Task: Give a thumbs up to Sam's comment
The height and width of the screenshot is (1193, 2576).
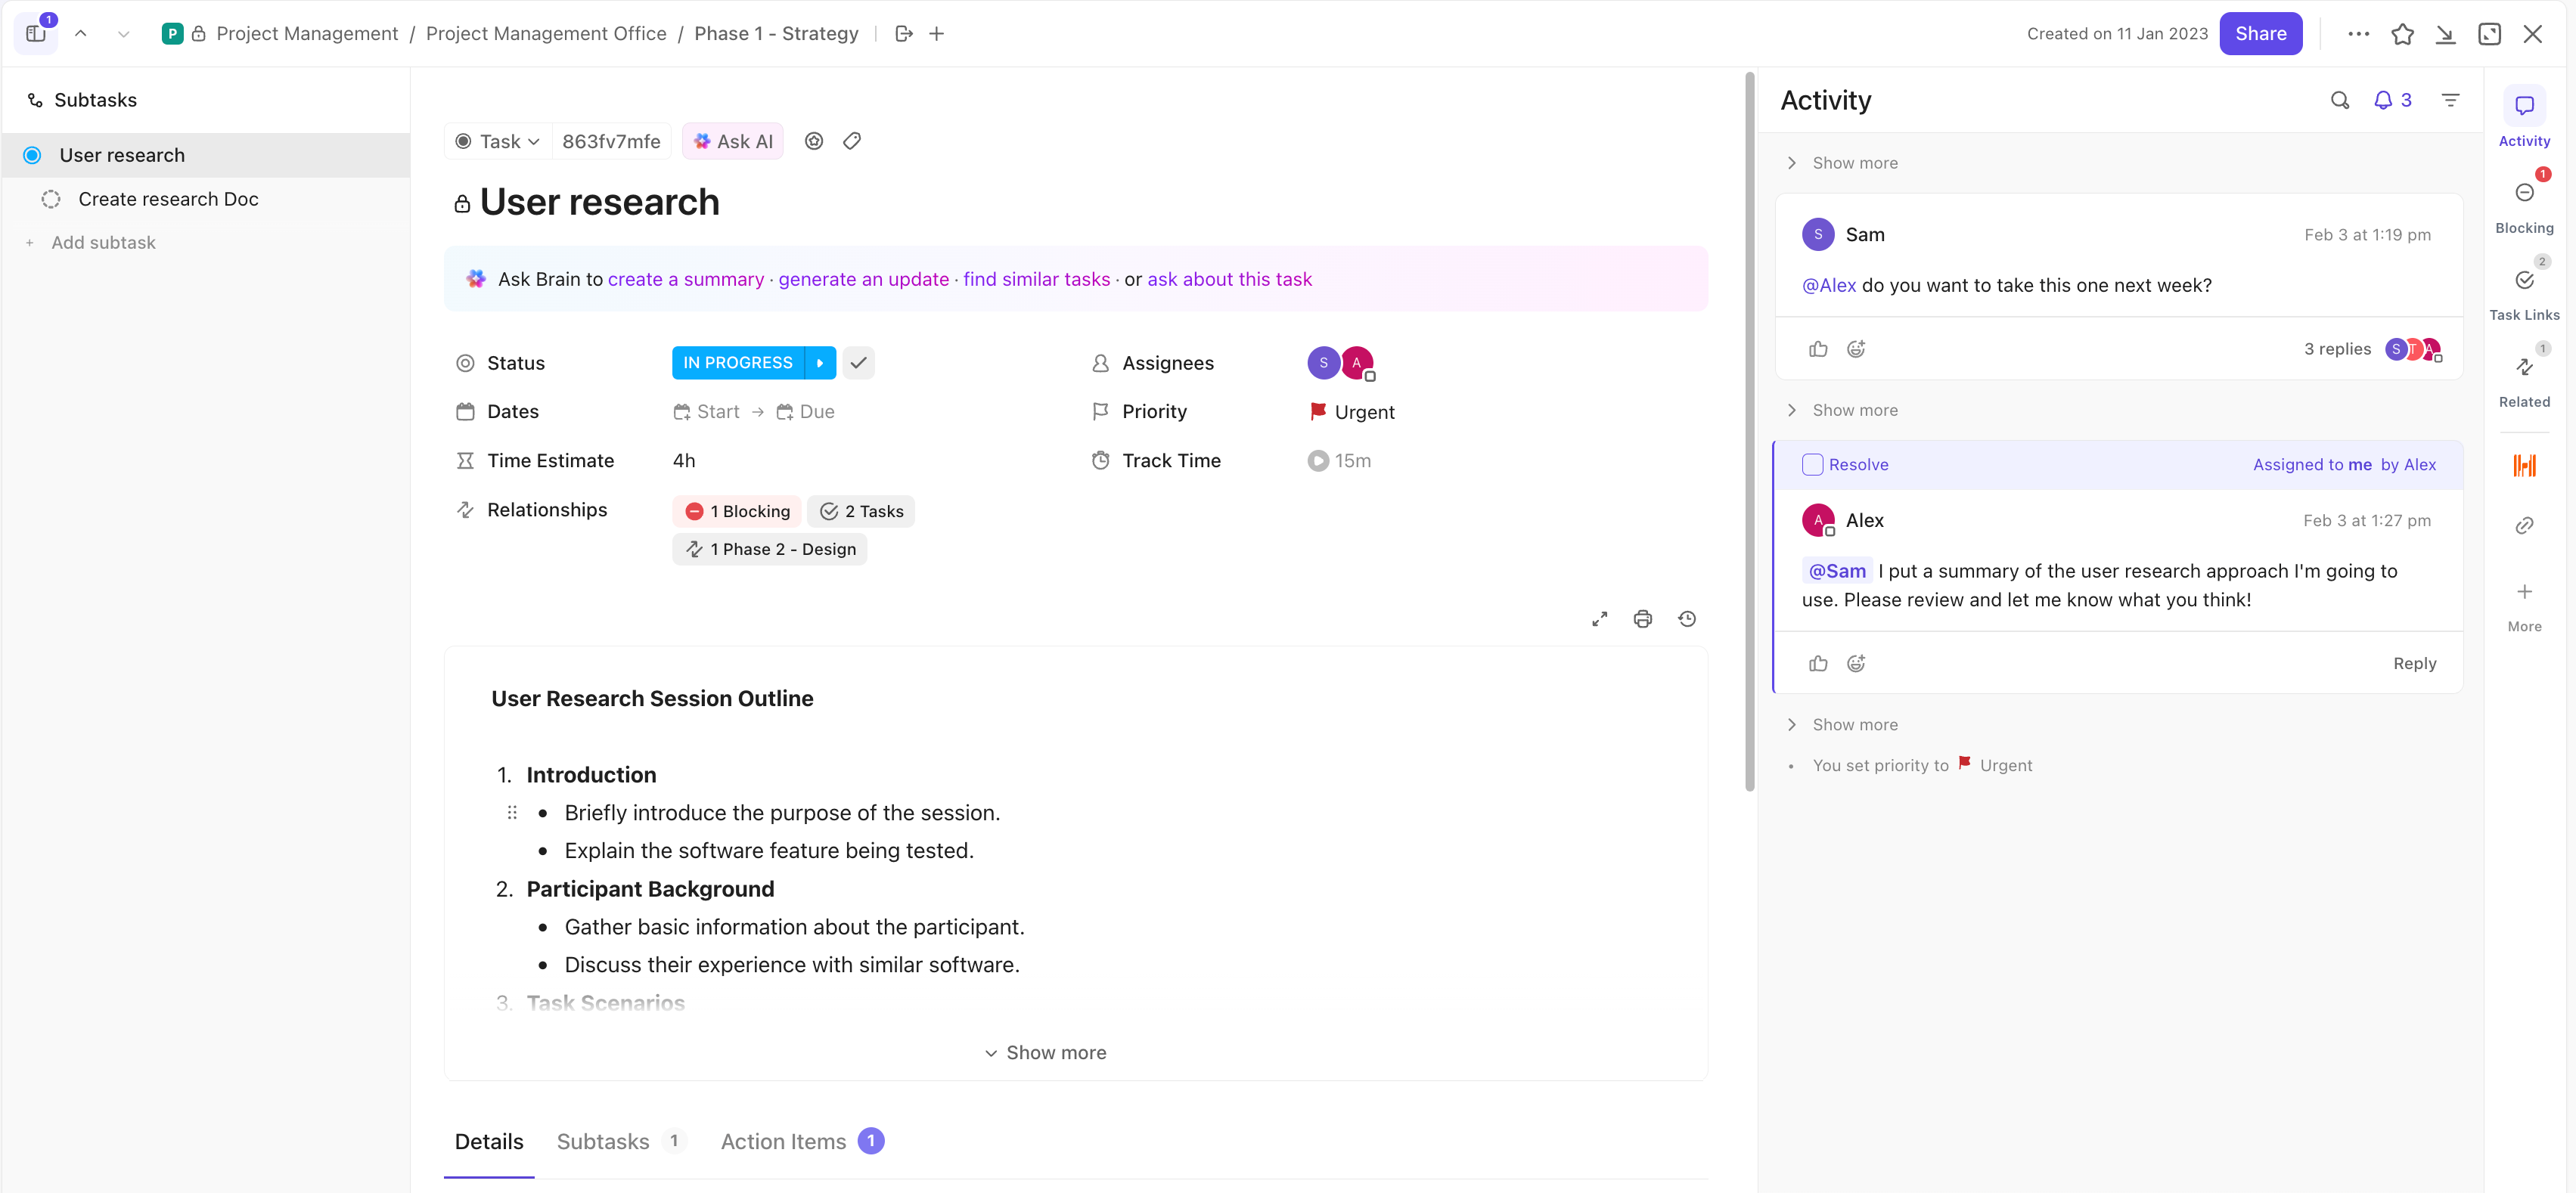Action: click(x=1819, y=348)
